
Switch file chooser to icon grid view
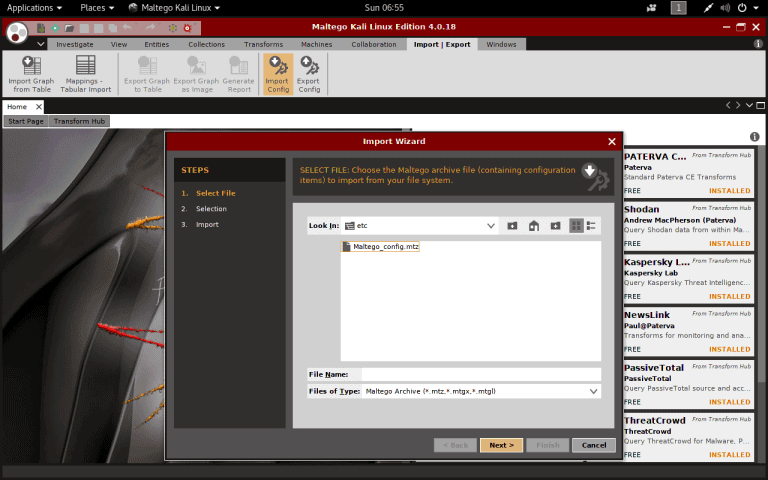click(576, 226)
